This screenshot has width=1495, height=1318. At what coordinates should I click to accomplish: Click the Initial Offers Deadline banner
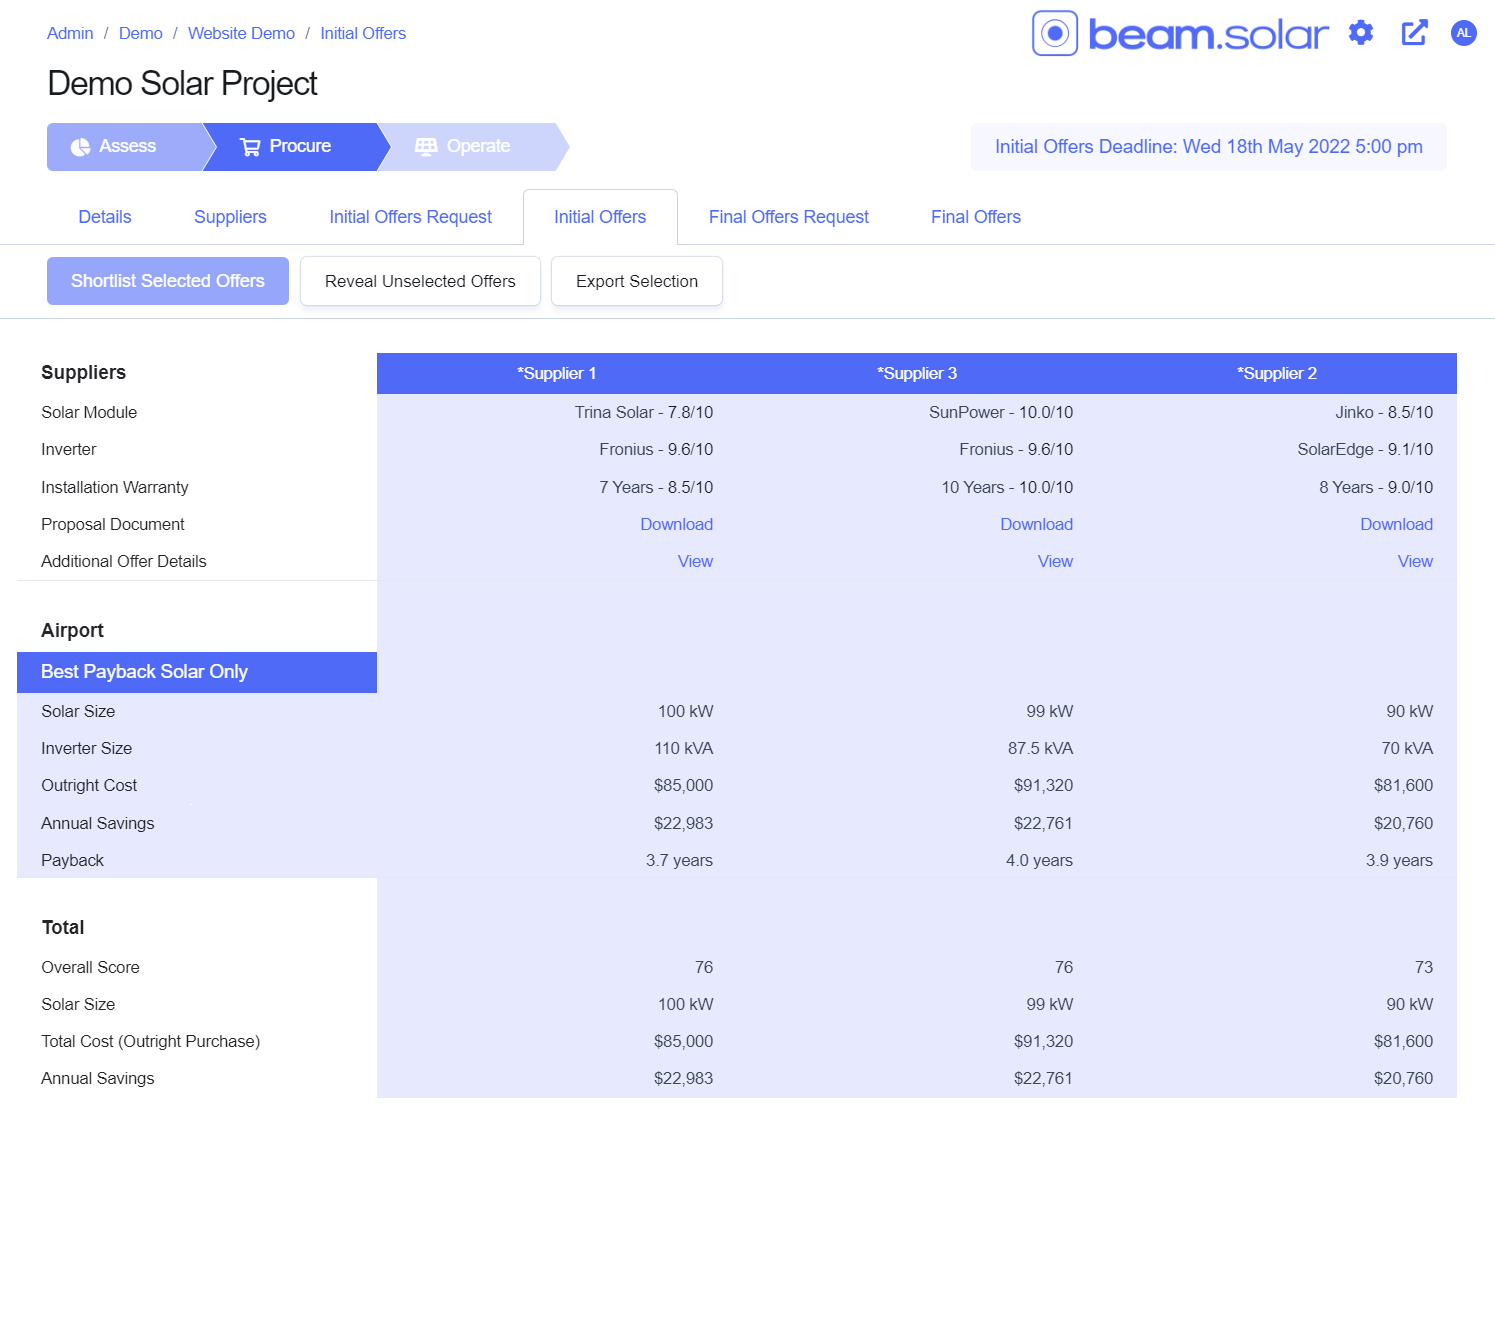click(1208, 147)
